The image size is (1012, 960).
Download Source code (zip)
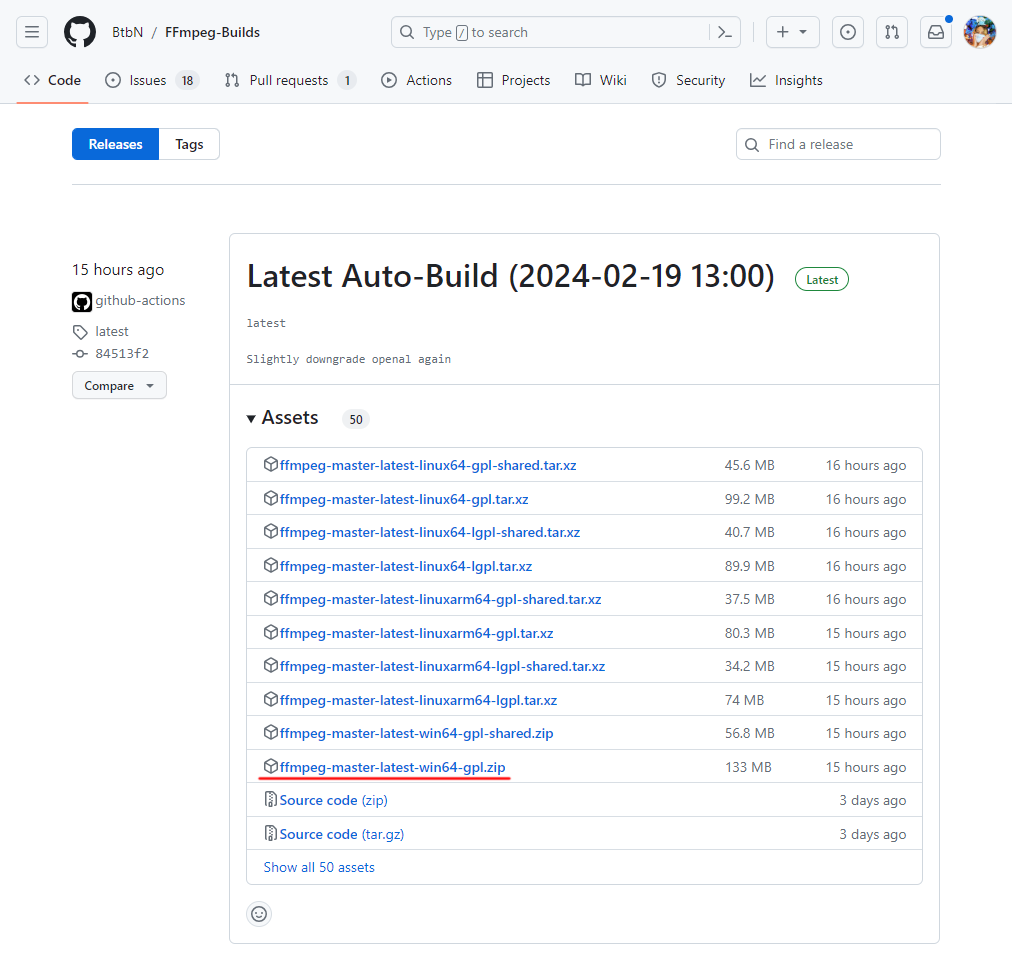(334, 800)
